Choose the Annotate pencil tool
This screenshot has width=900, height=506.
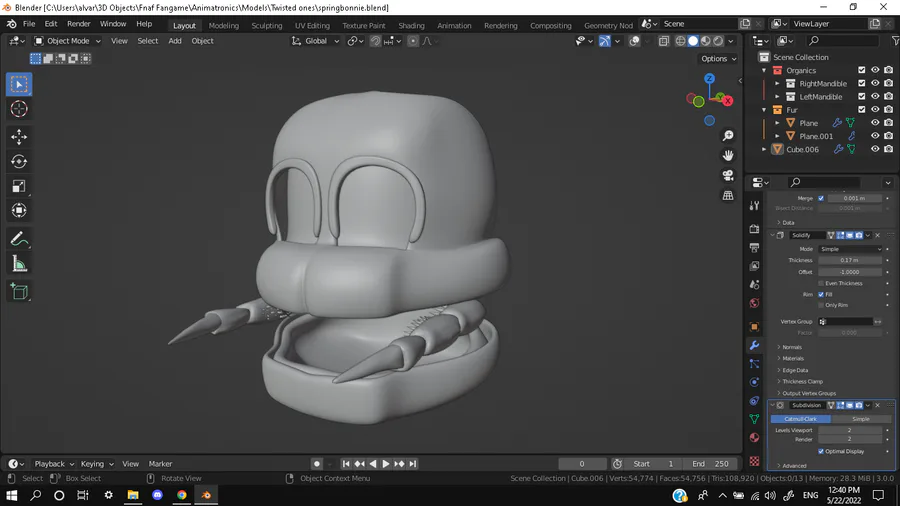(x=19, y=240)
